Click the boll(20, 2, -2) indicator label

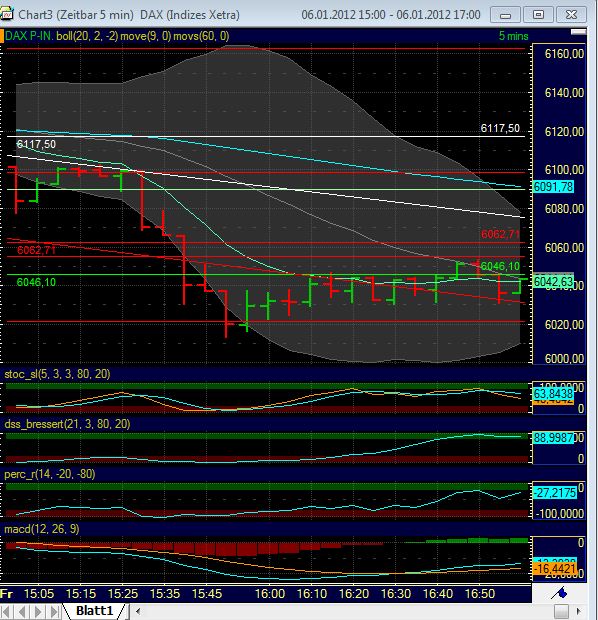[x=87, y=36]
